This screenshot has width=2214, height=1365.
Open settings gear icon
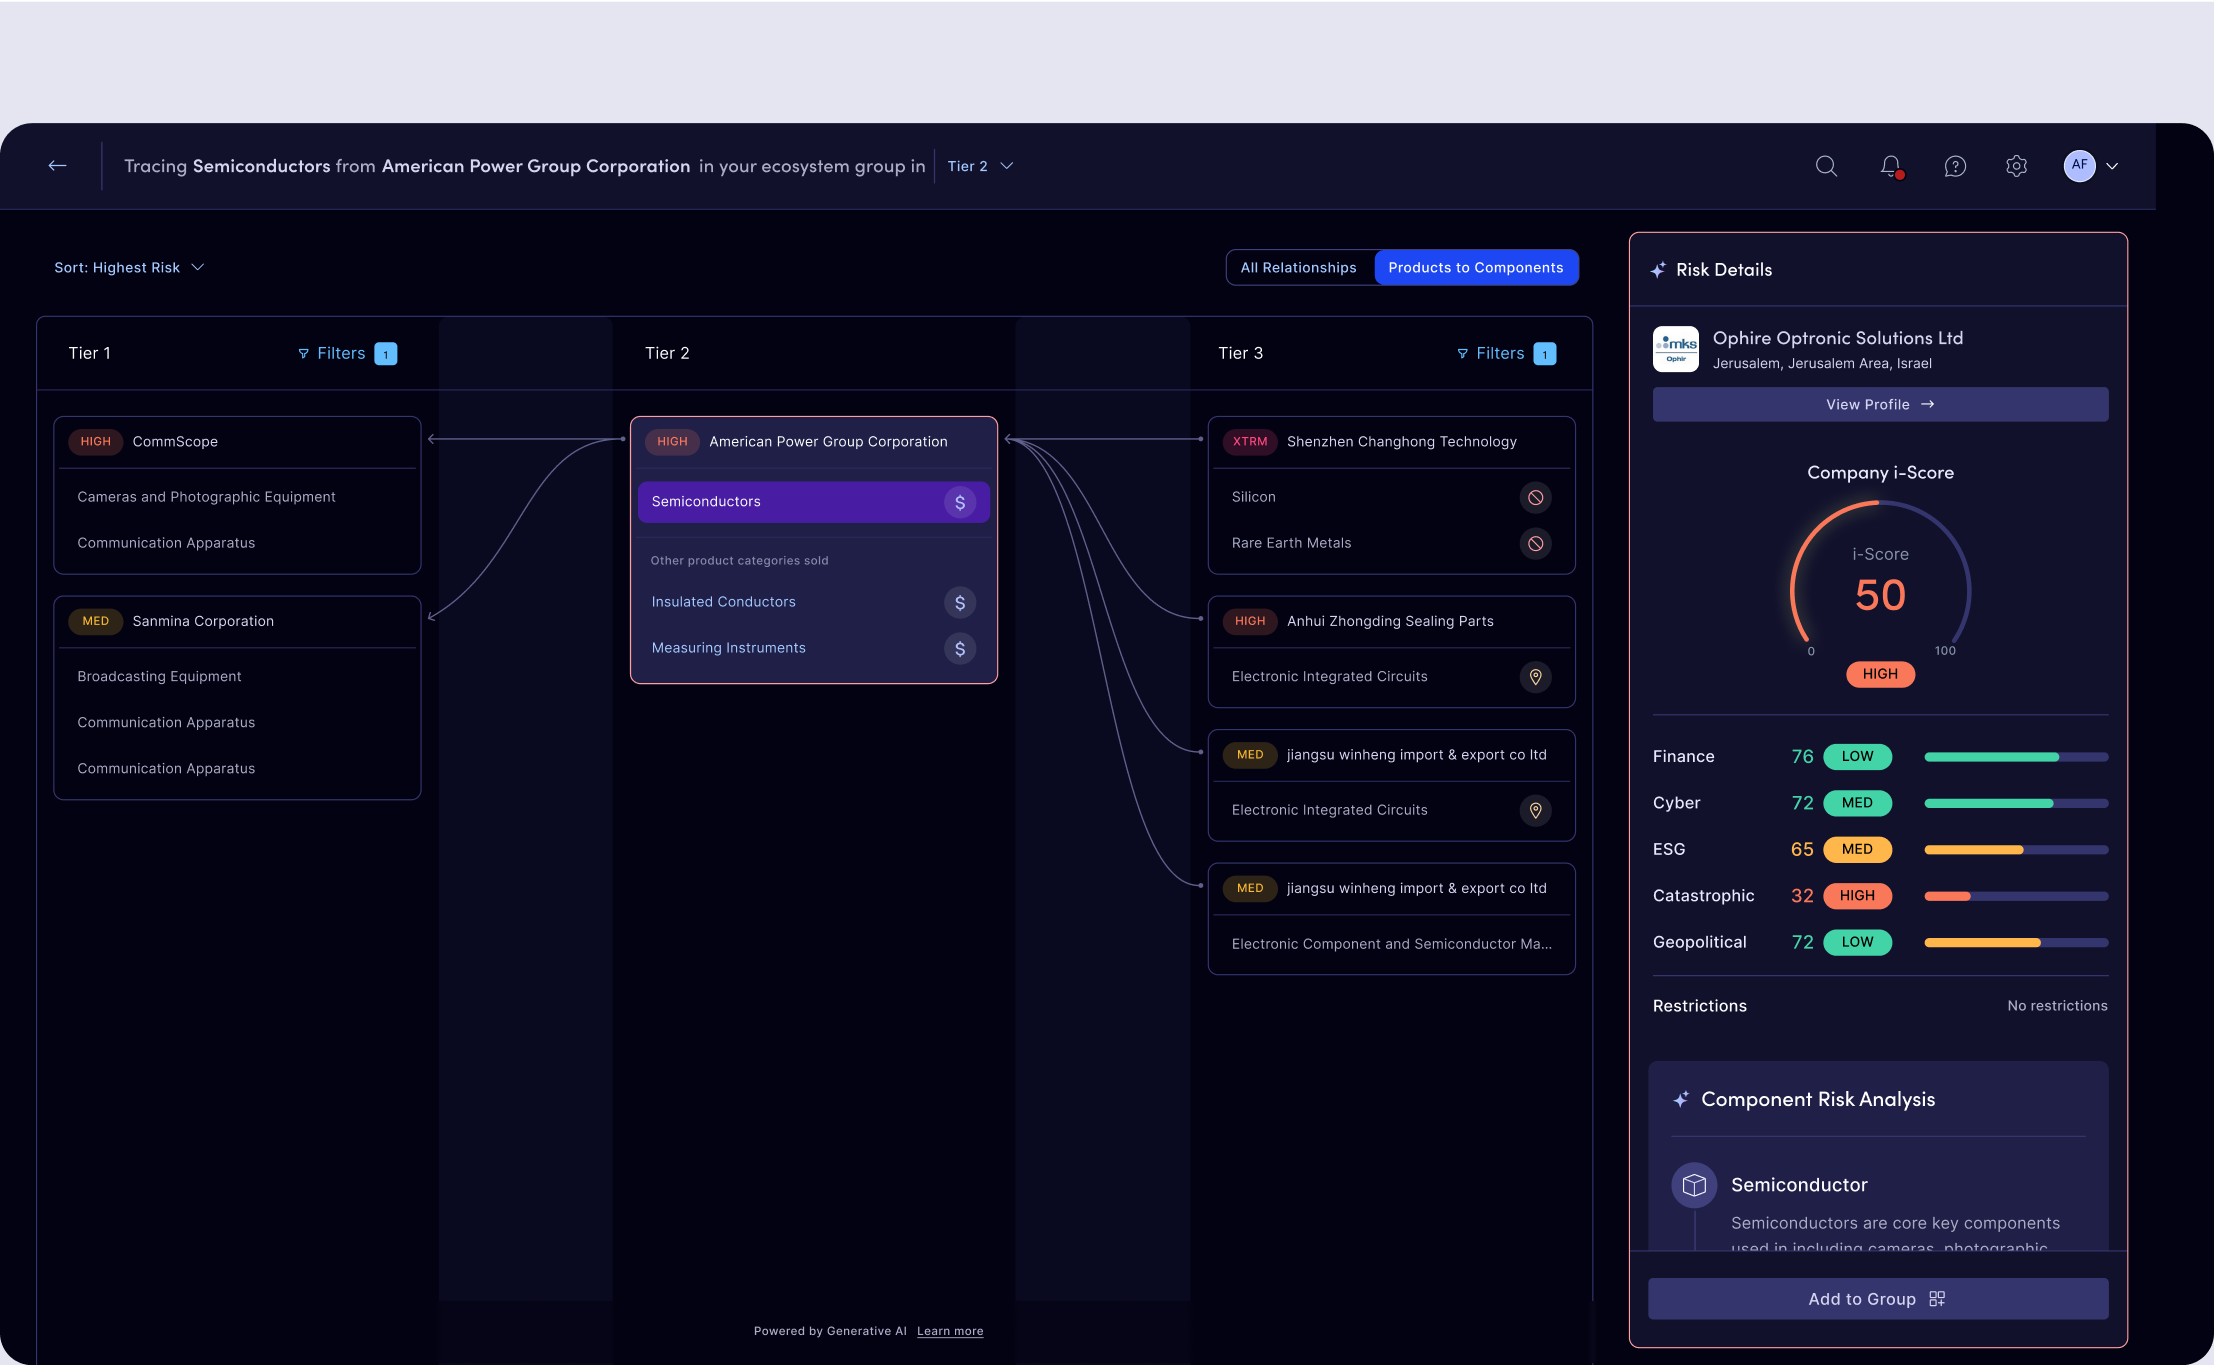(x=2016, y=166)
